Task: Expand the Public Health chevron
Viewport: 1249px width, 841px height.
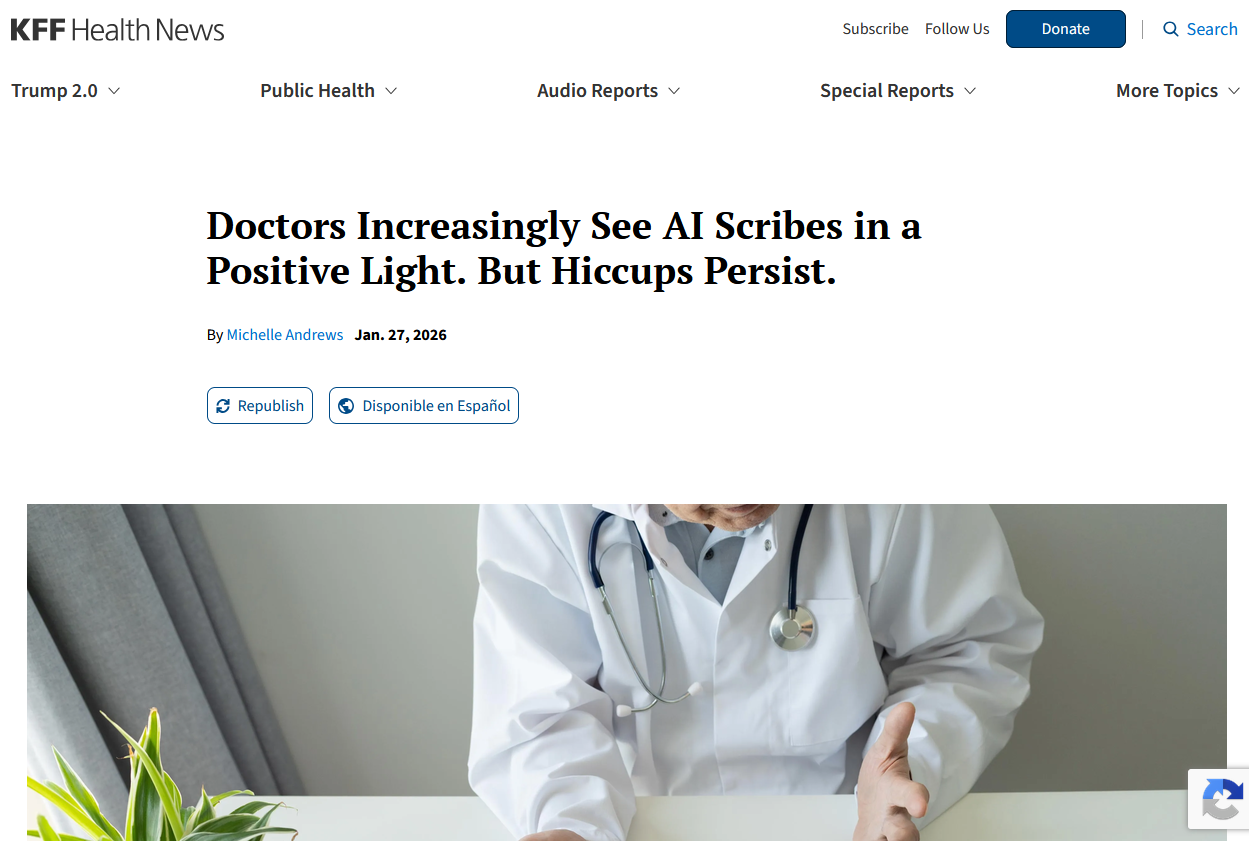Action: click(x=391, y=91)
